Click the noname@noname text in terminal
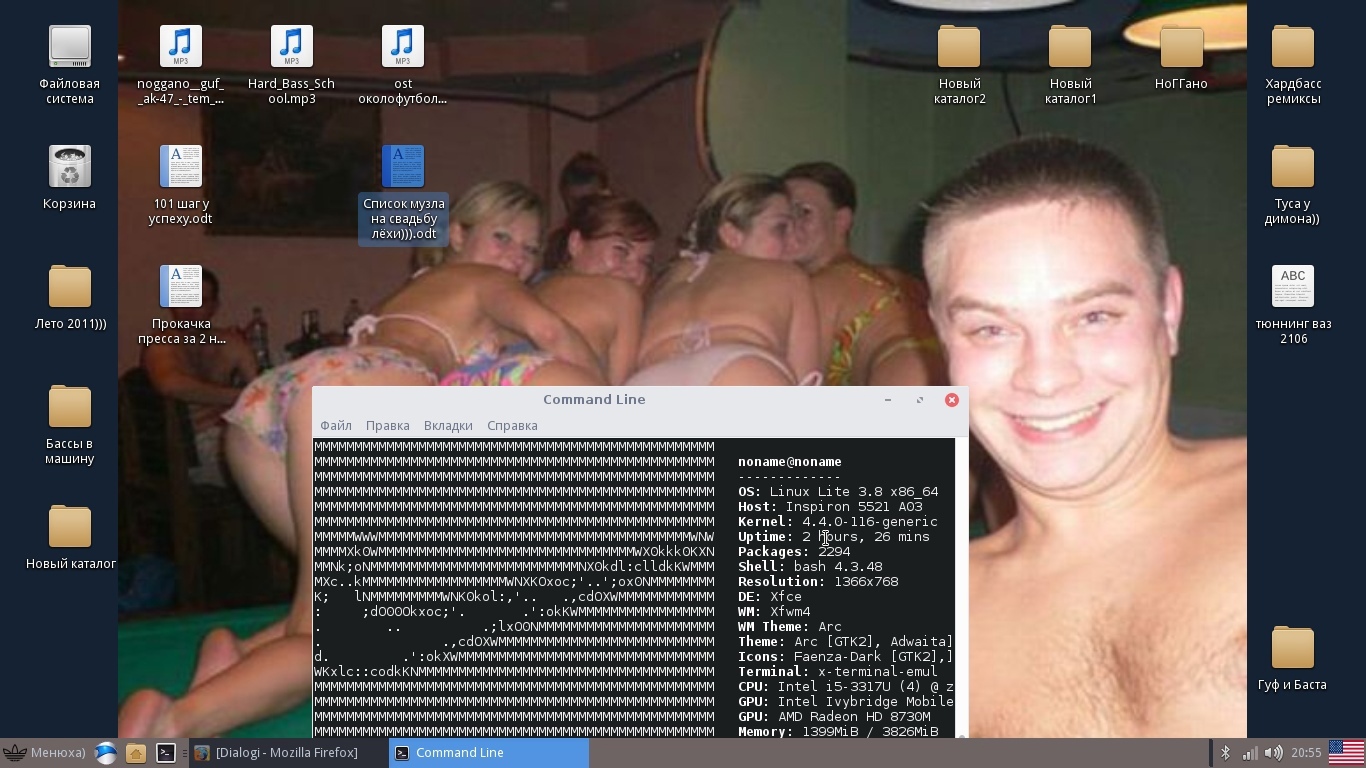1366x768 pixels. point(790,462)
